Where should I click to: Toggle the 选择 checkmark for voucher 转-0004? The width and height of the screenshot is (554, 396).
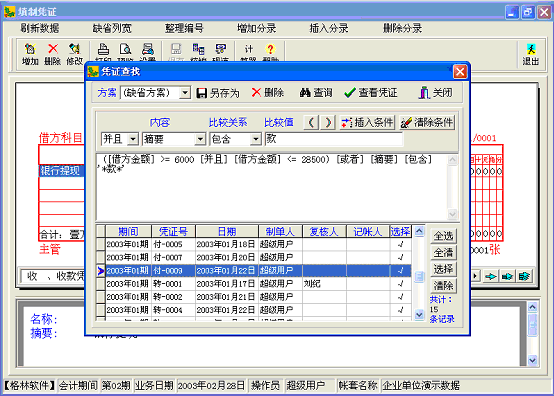(400, 310)
